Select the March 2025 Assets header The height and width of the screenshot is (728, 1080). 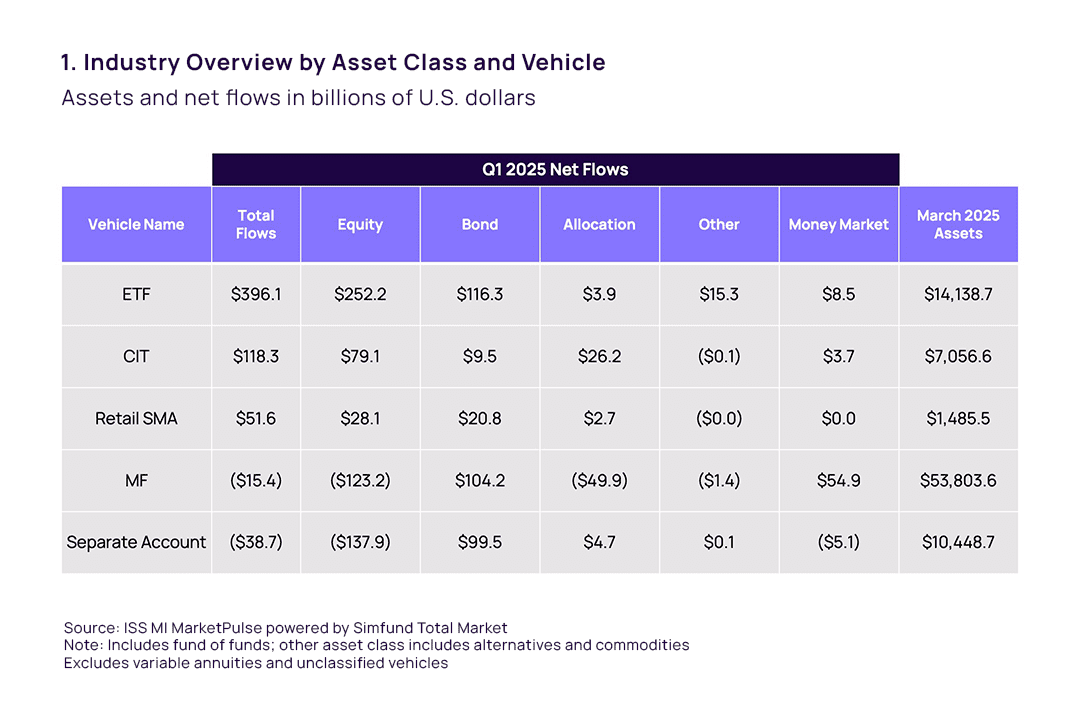(x=958, y=225)
